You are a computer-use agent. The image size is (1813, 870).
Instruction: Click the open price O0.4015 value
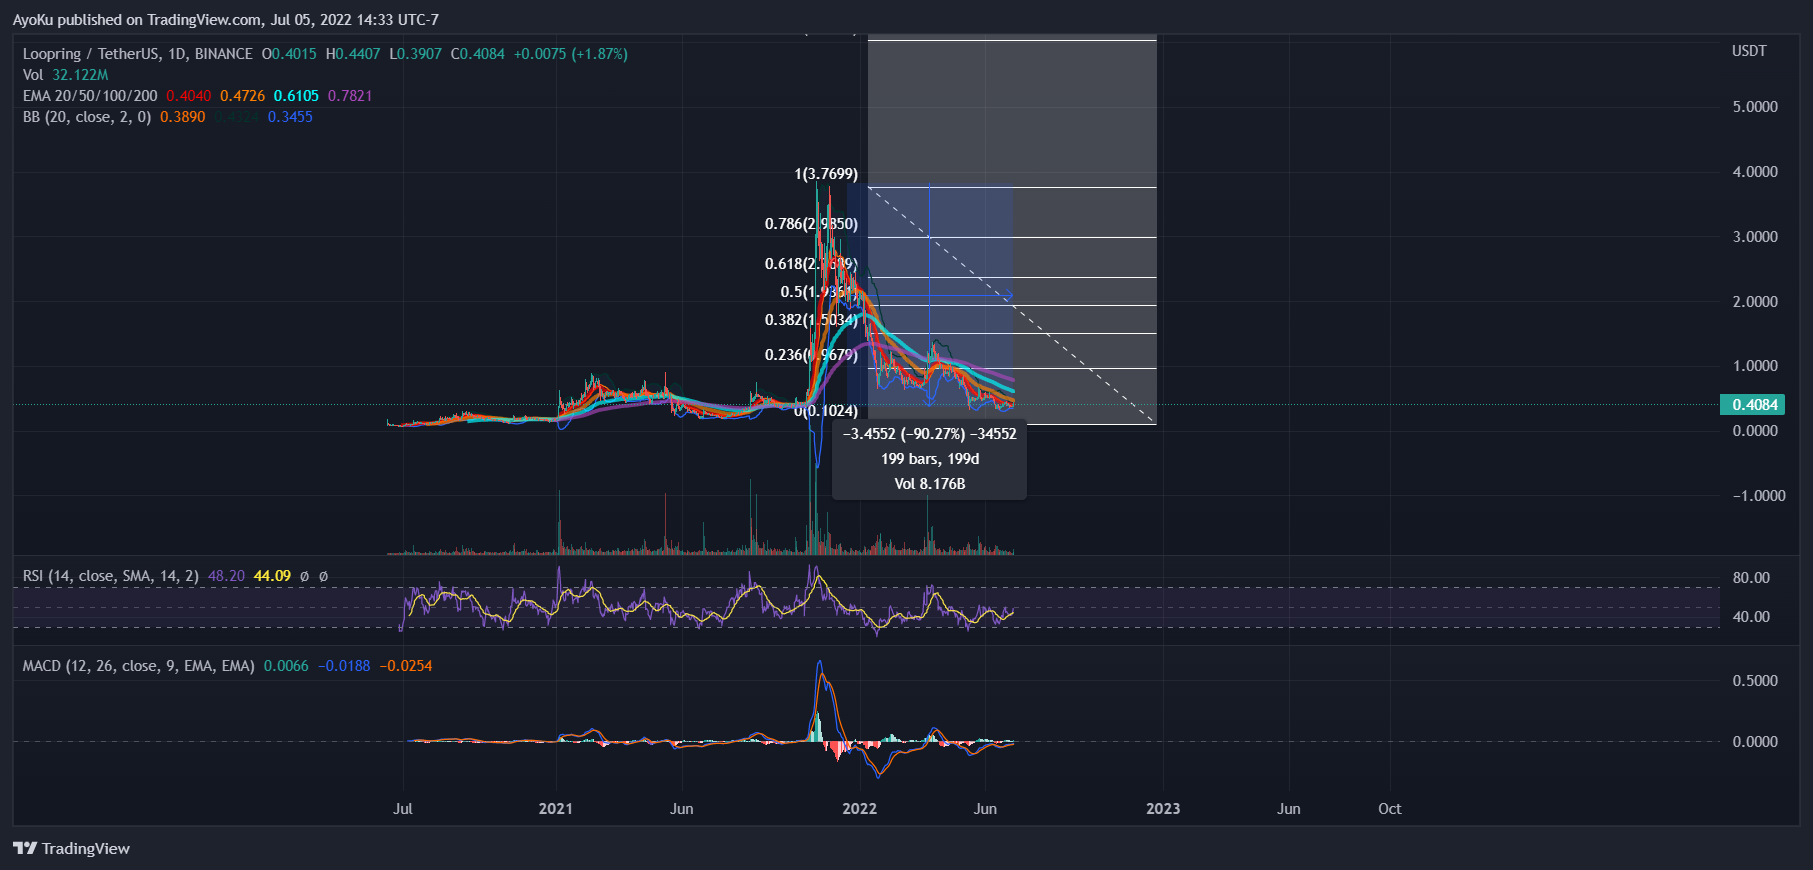tap(289, 54)
